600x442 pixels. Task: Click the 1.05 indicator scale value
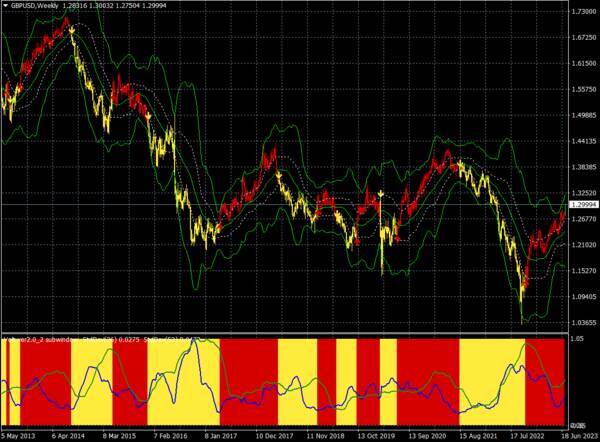(575, 340)
